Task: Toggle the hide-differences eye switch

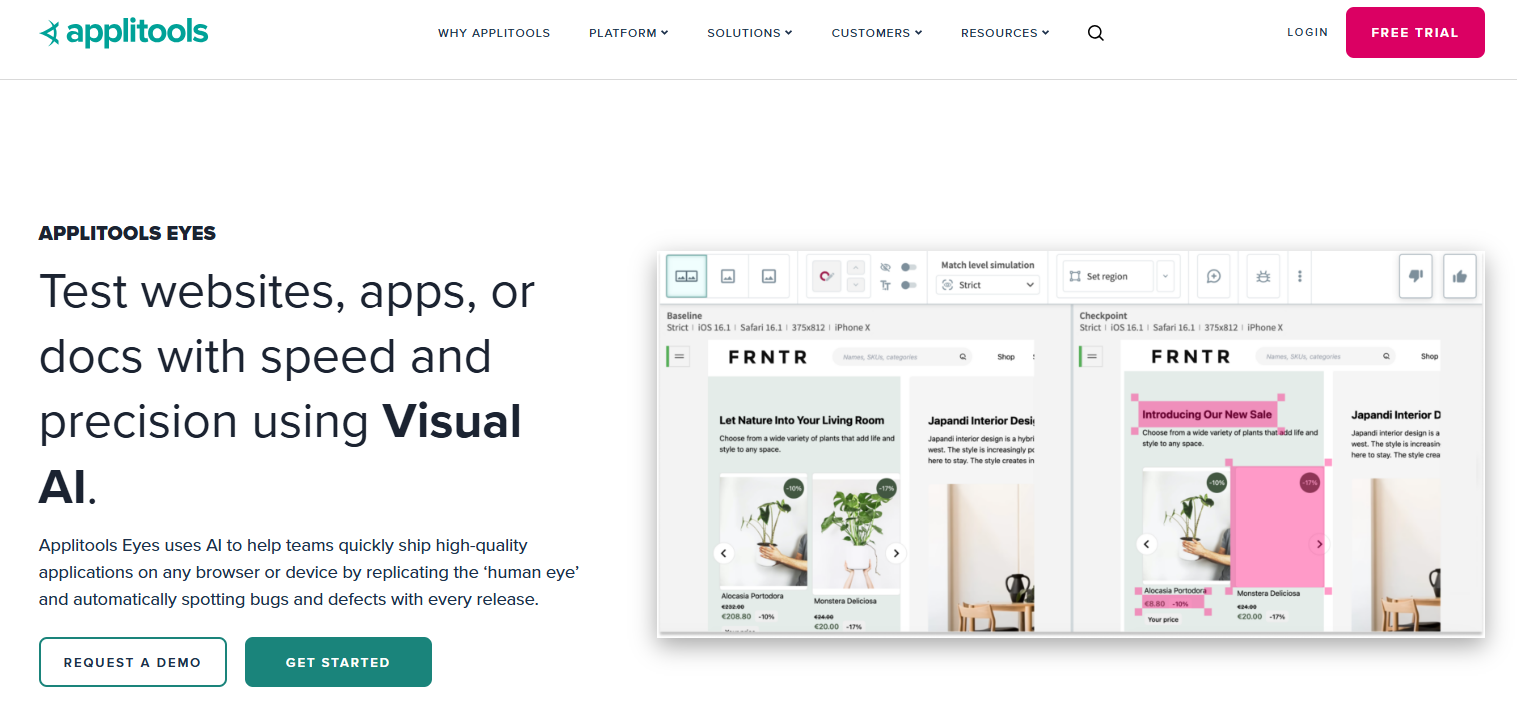Action: tap(908, 267)
